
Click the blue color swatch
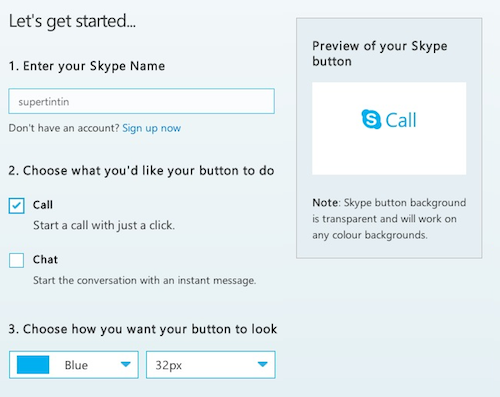click(x=33, y=365)
